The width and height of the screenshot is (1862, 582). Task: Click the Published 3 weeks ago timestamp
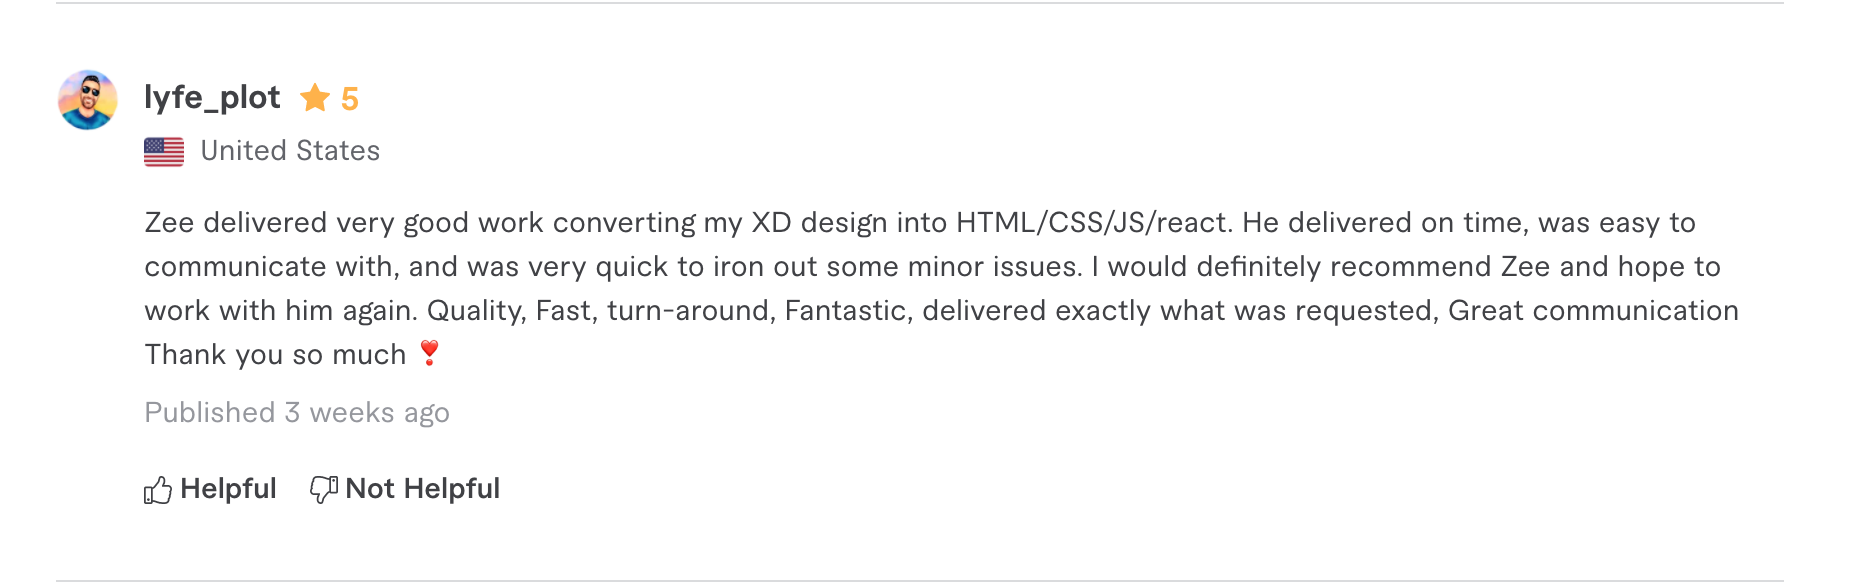(x=297, y=413)
